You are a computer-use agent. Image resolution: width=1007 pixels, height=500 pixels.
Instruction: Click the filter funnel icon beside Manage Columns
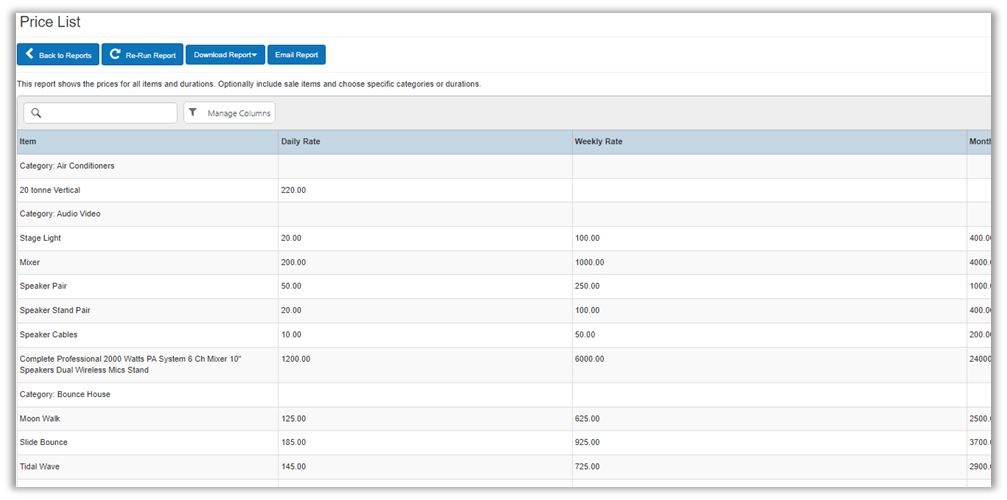click(193, 113)
